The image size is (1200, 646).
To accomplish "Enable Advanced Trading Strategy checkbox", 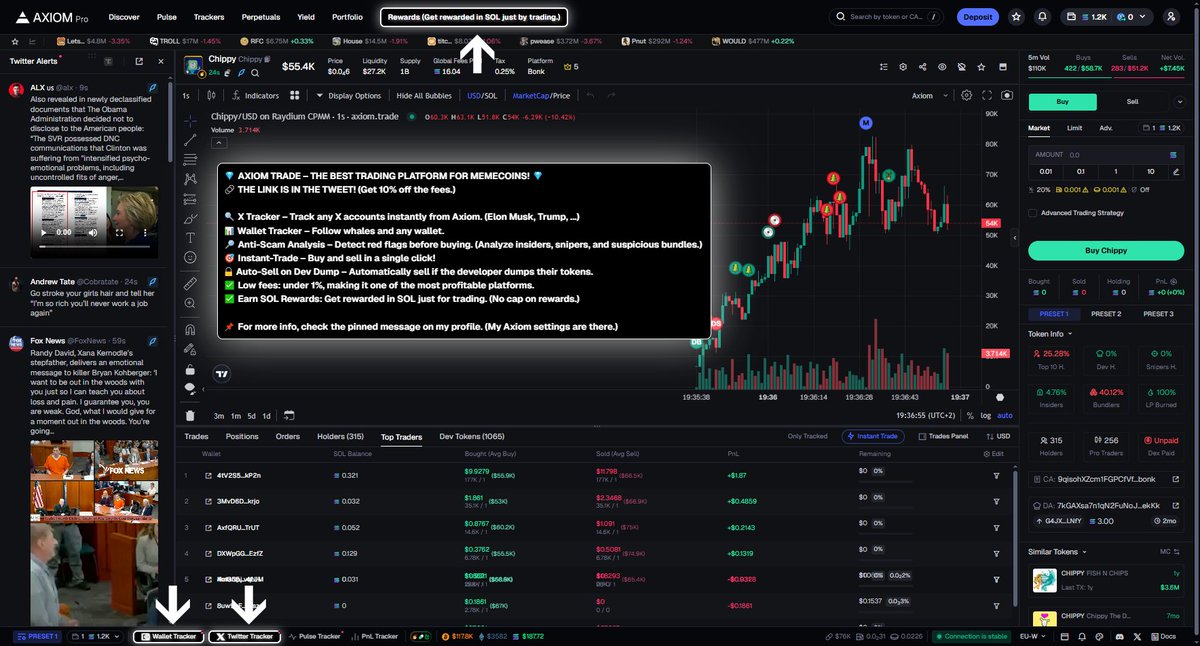I will coord(1033,212).
